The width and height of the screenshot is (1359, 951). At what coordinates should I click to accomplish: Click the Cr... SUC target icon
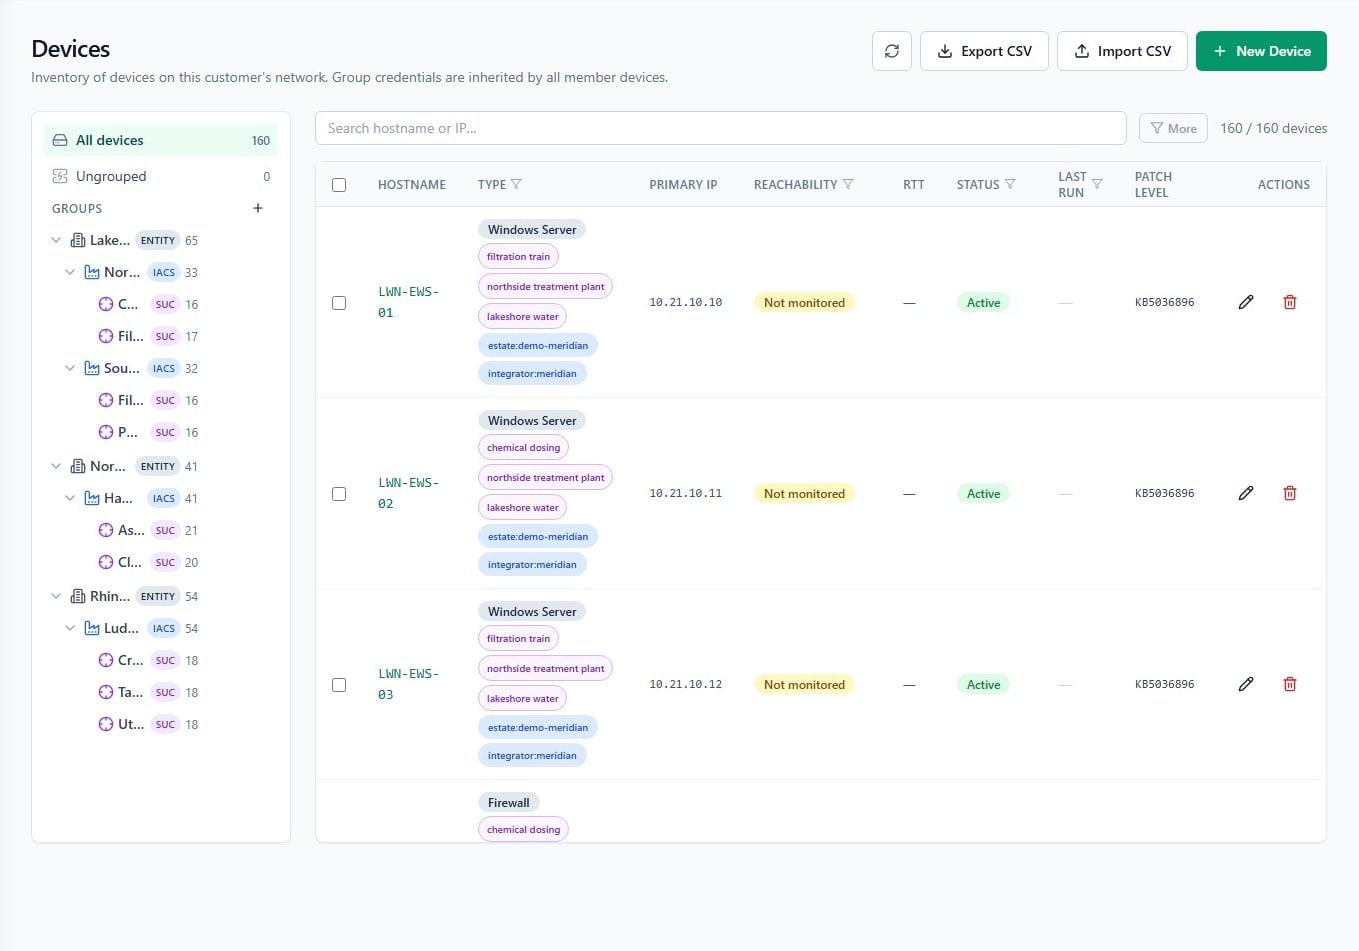tap(106, 660)
